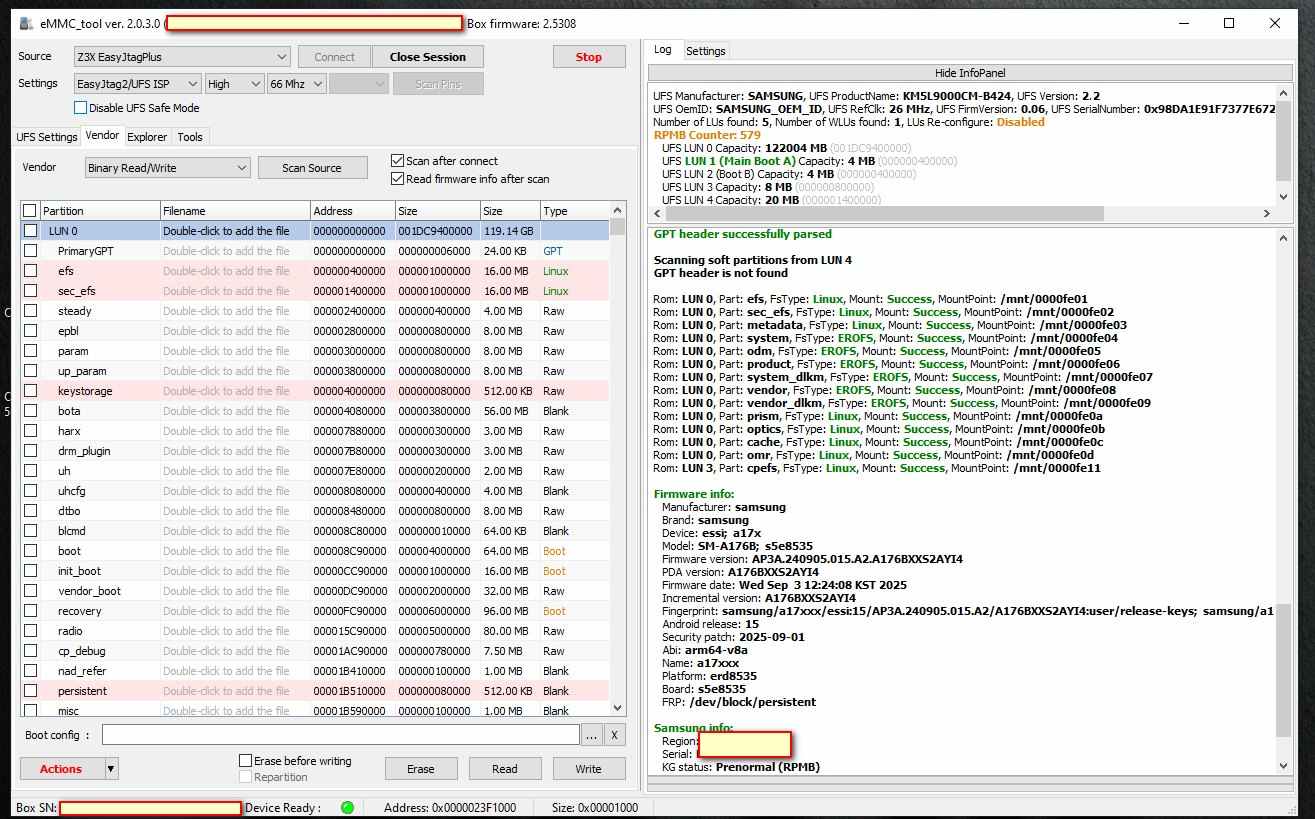Click the 119.14 GB size cell
Viewport: 1315px width, 819px height.
point(509,231)
